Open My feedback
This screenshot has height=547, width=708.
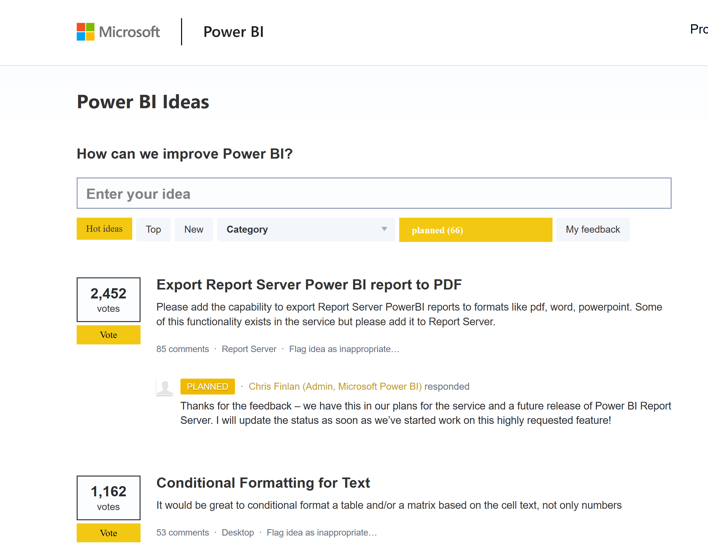[592, 230]
